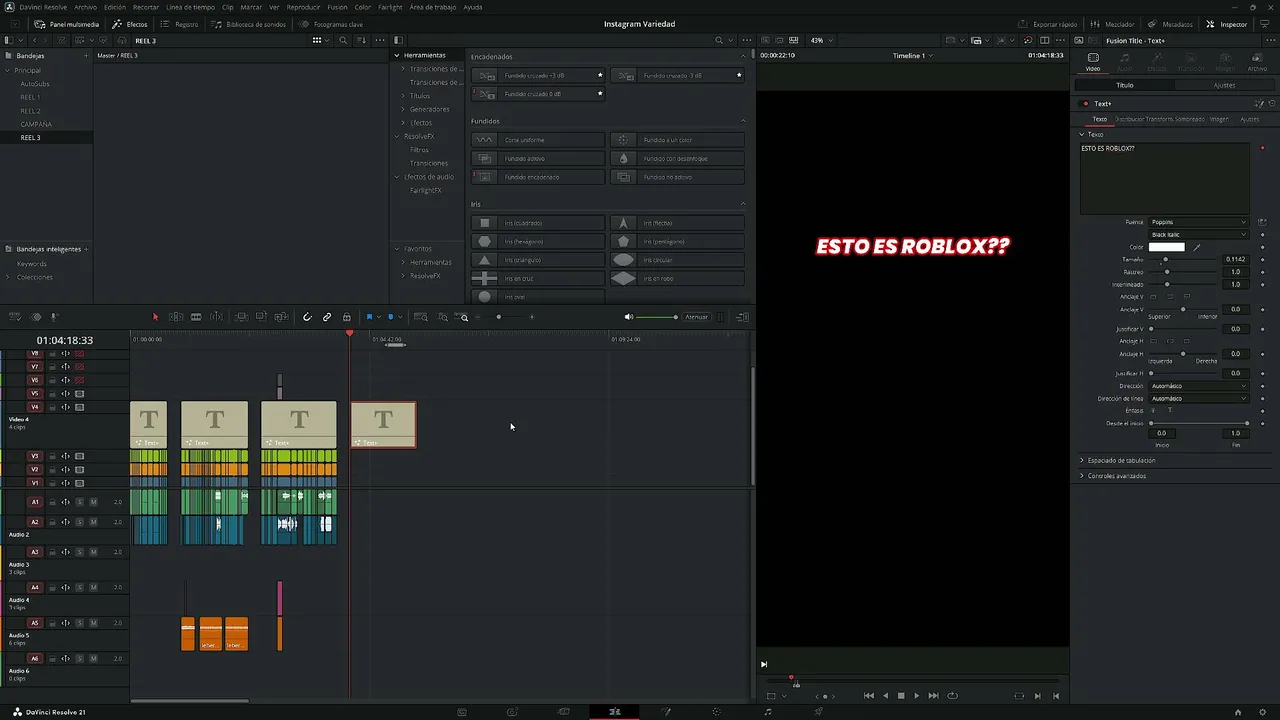The image size is (1280, 720).
Task: Select Fundido cruzado 0 dB transition
Action: 539,94
